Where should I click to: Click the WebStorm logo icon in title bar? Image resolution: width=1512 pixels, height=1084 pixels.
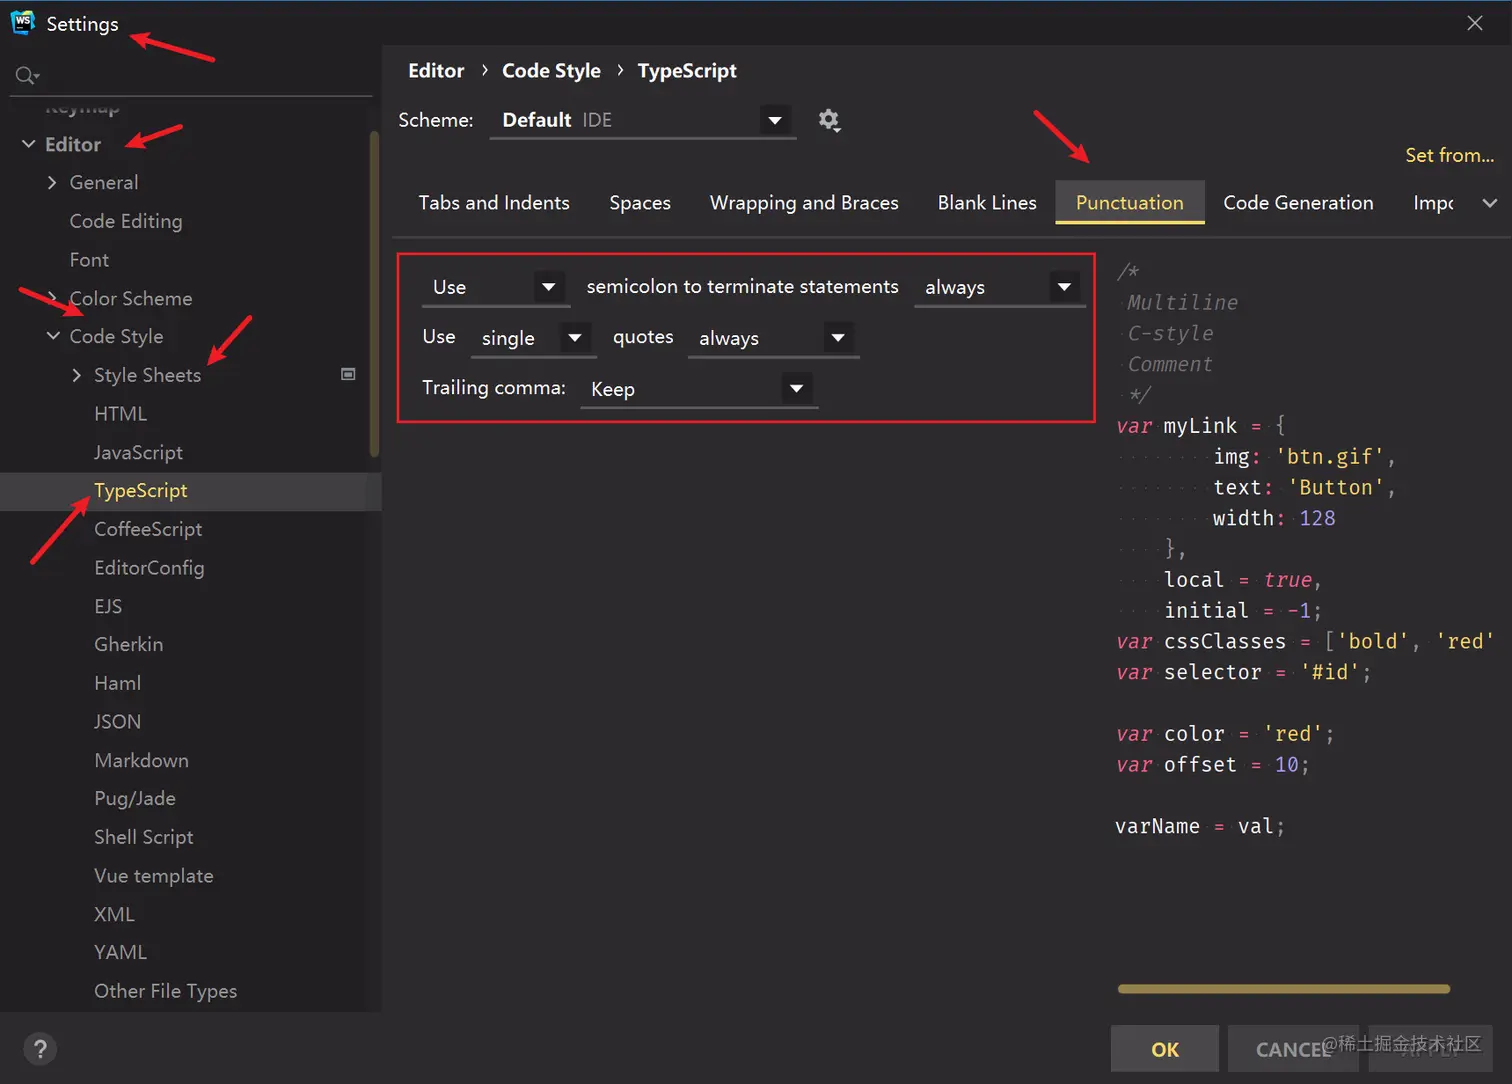tap(22, 22)
